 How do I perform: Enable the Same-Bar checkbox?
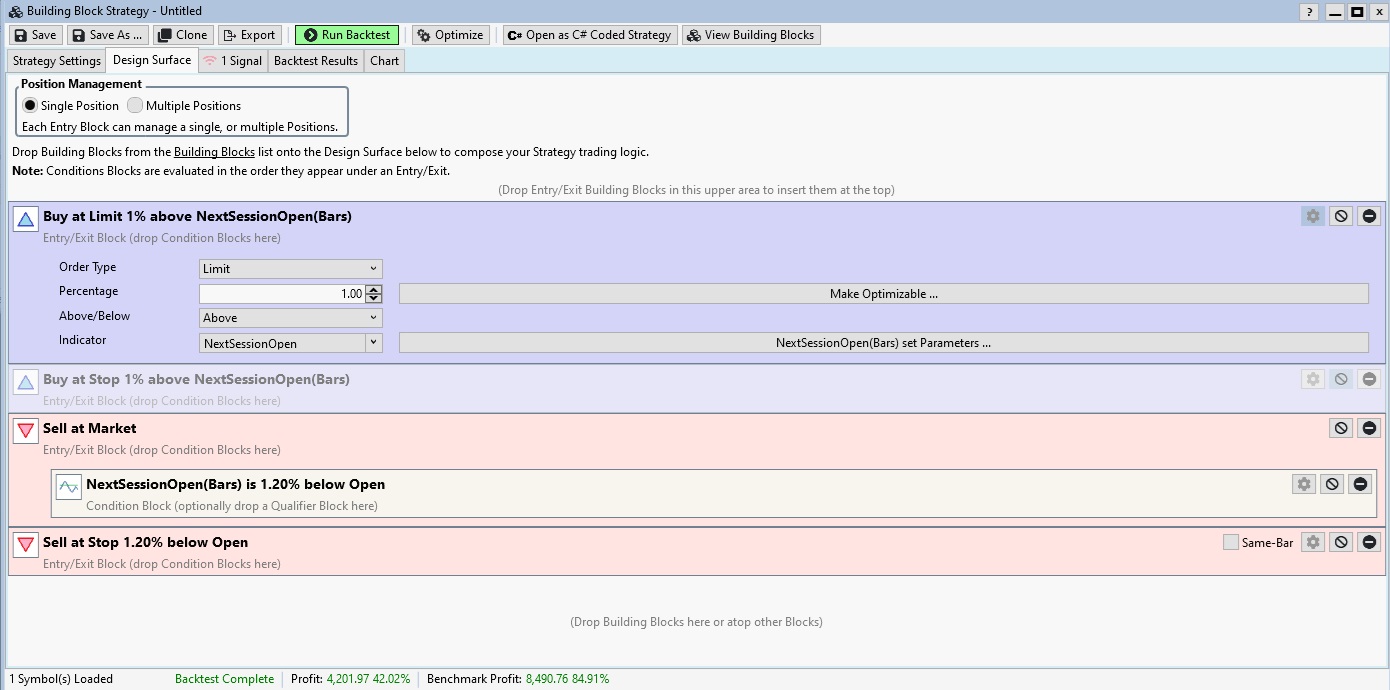1231,542
